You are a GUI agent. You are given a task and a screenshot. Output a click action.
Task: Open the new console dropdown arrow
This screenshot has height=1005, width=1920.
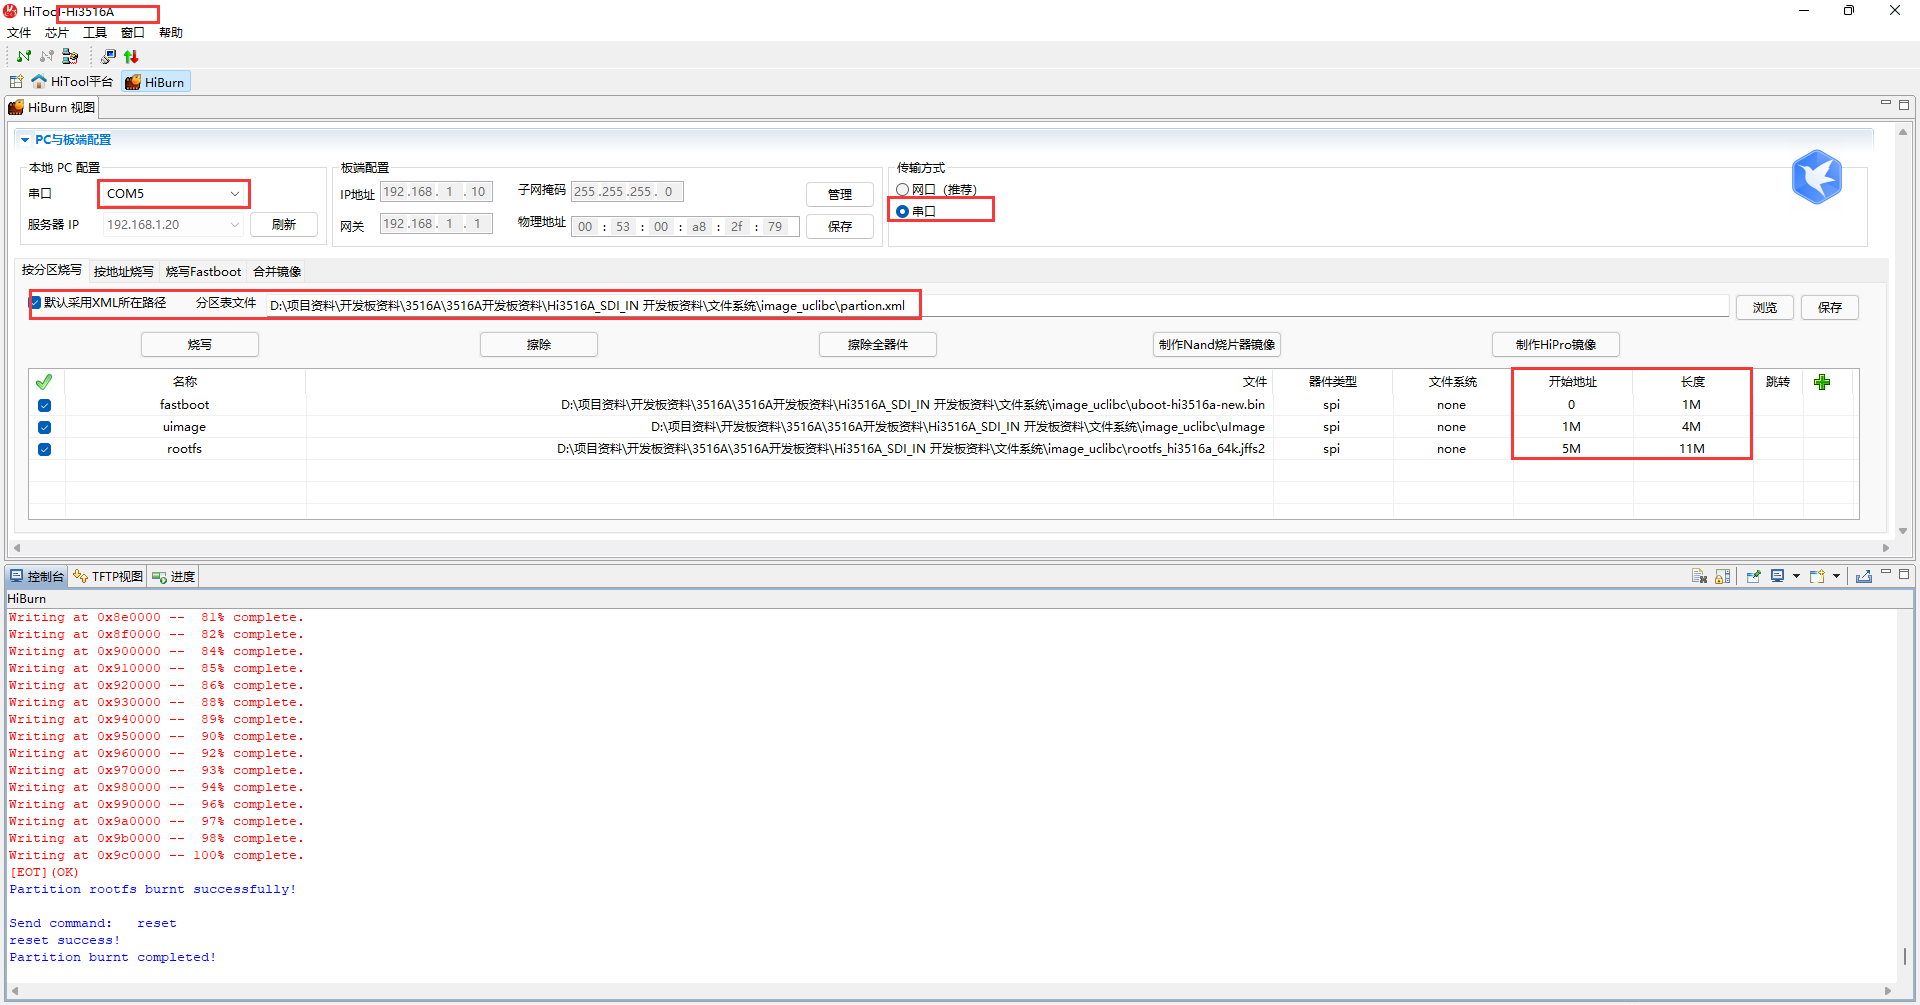(1836, 576)
